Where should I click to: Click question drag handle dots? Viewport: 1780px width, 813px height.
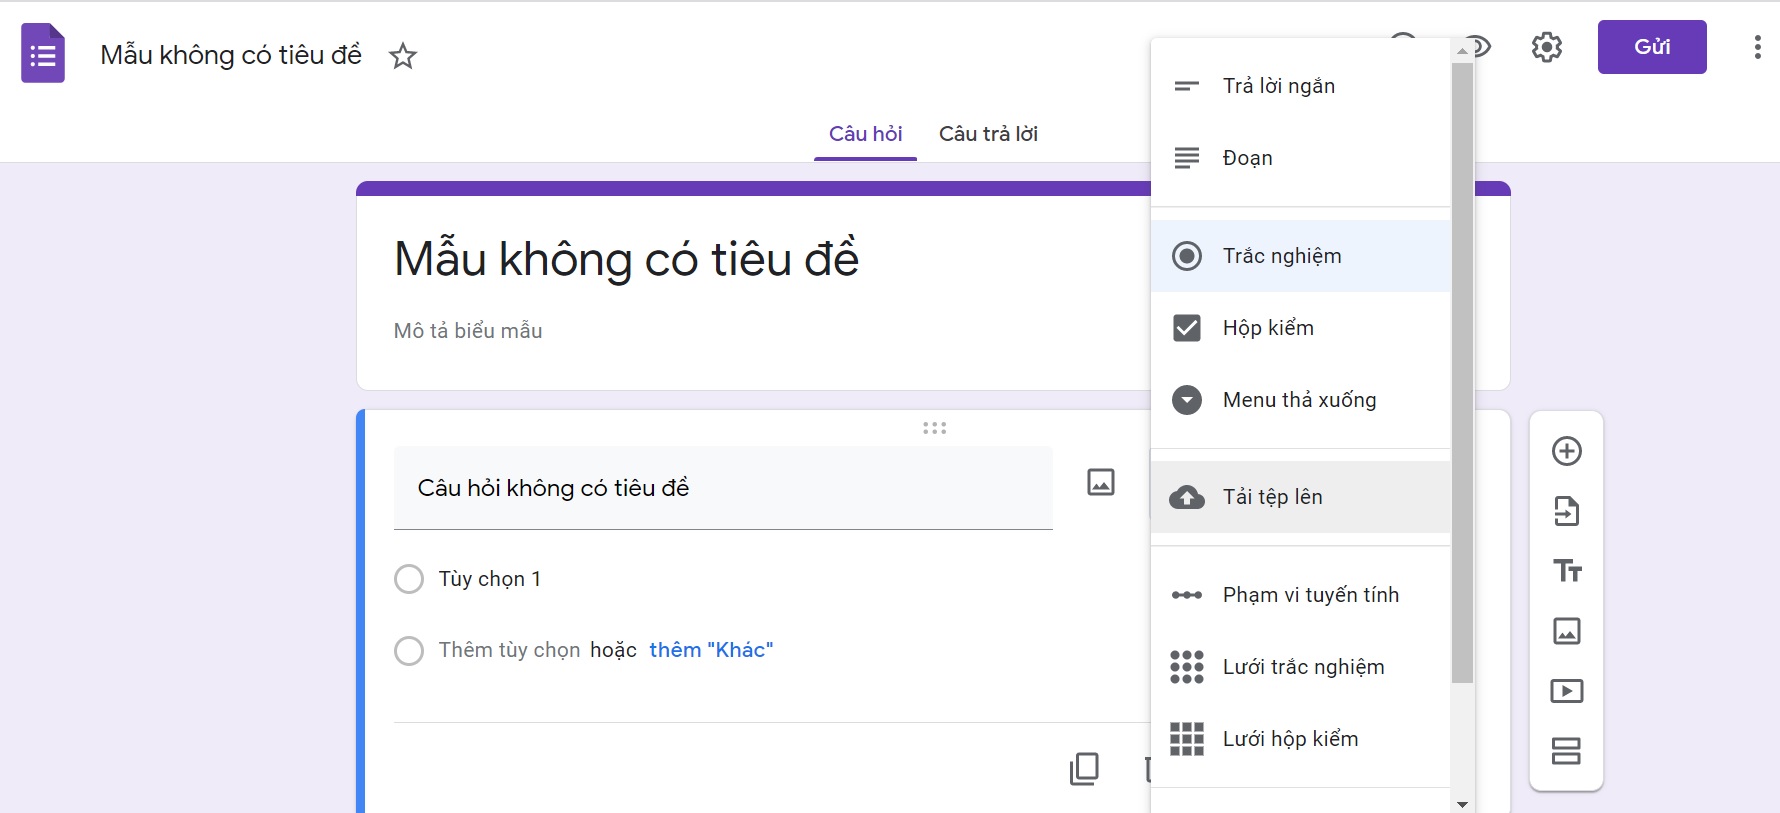pyautogui.click(x=935, y=428)
